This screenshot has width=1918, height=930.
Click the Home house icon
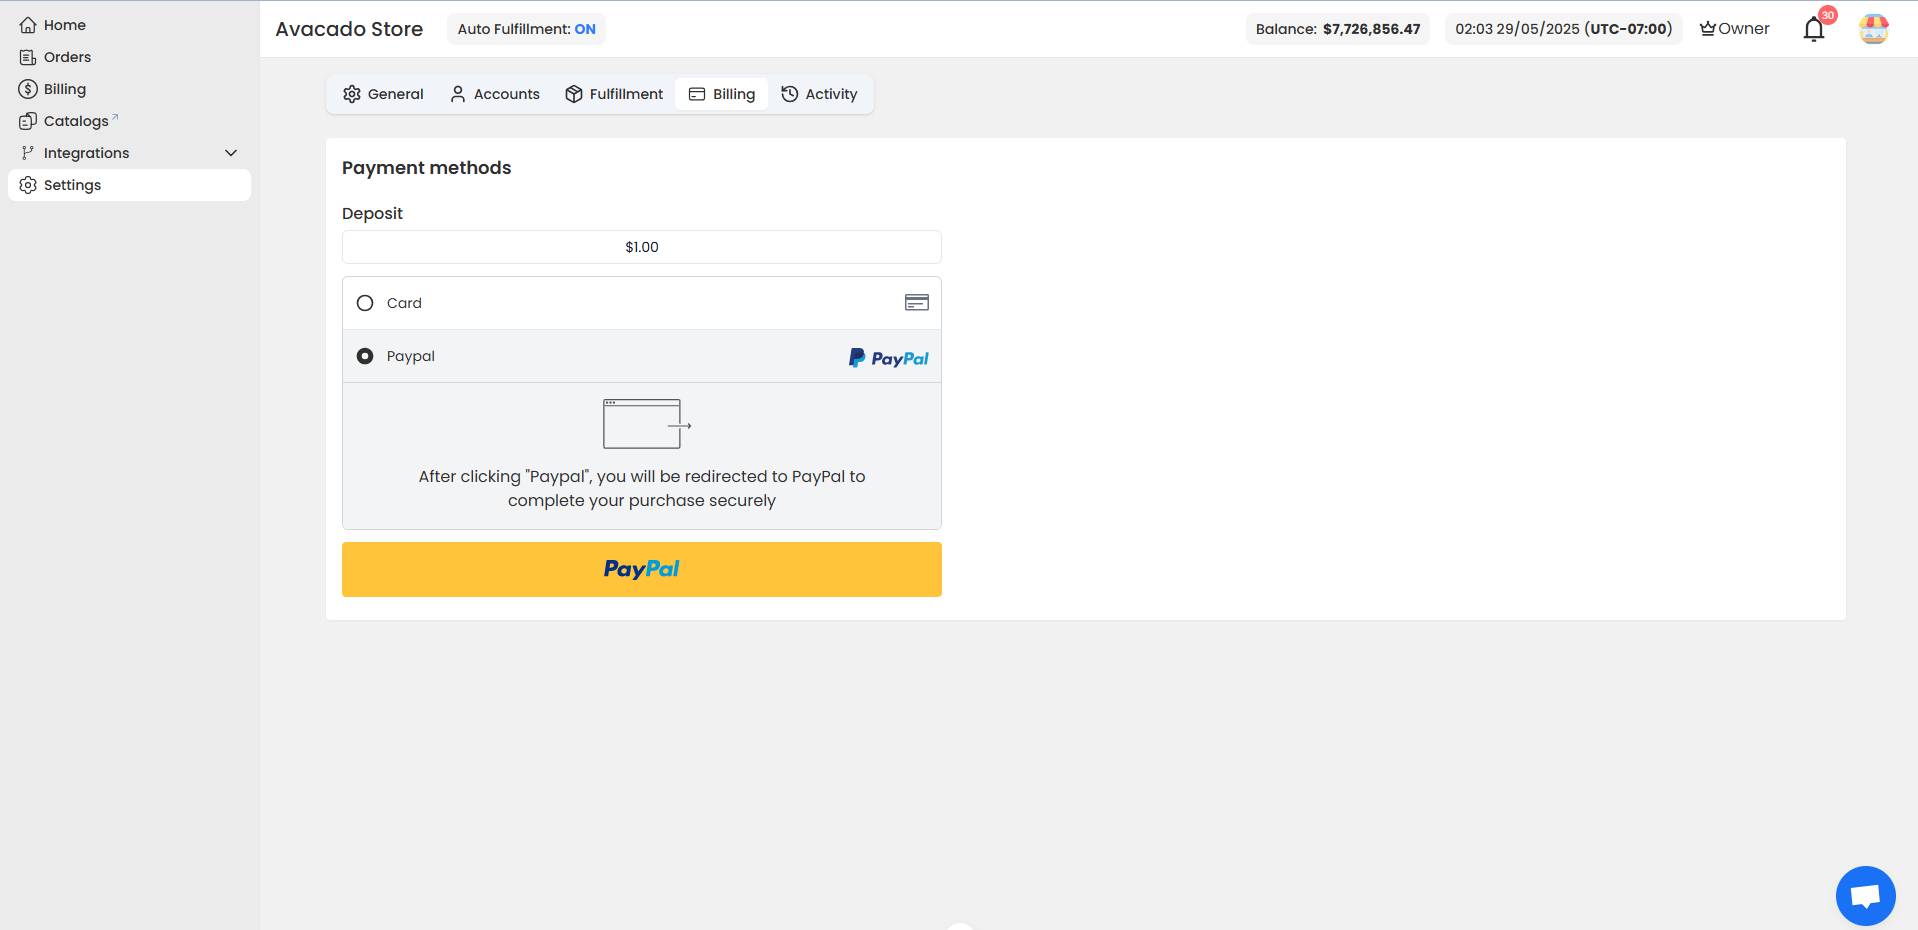(x=28, y=25)
